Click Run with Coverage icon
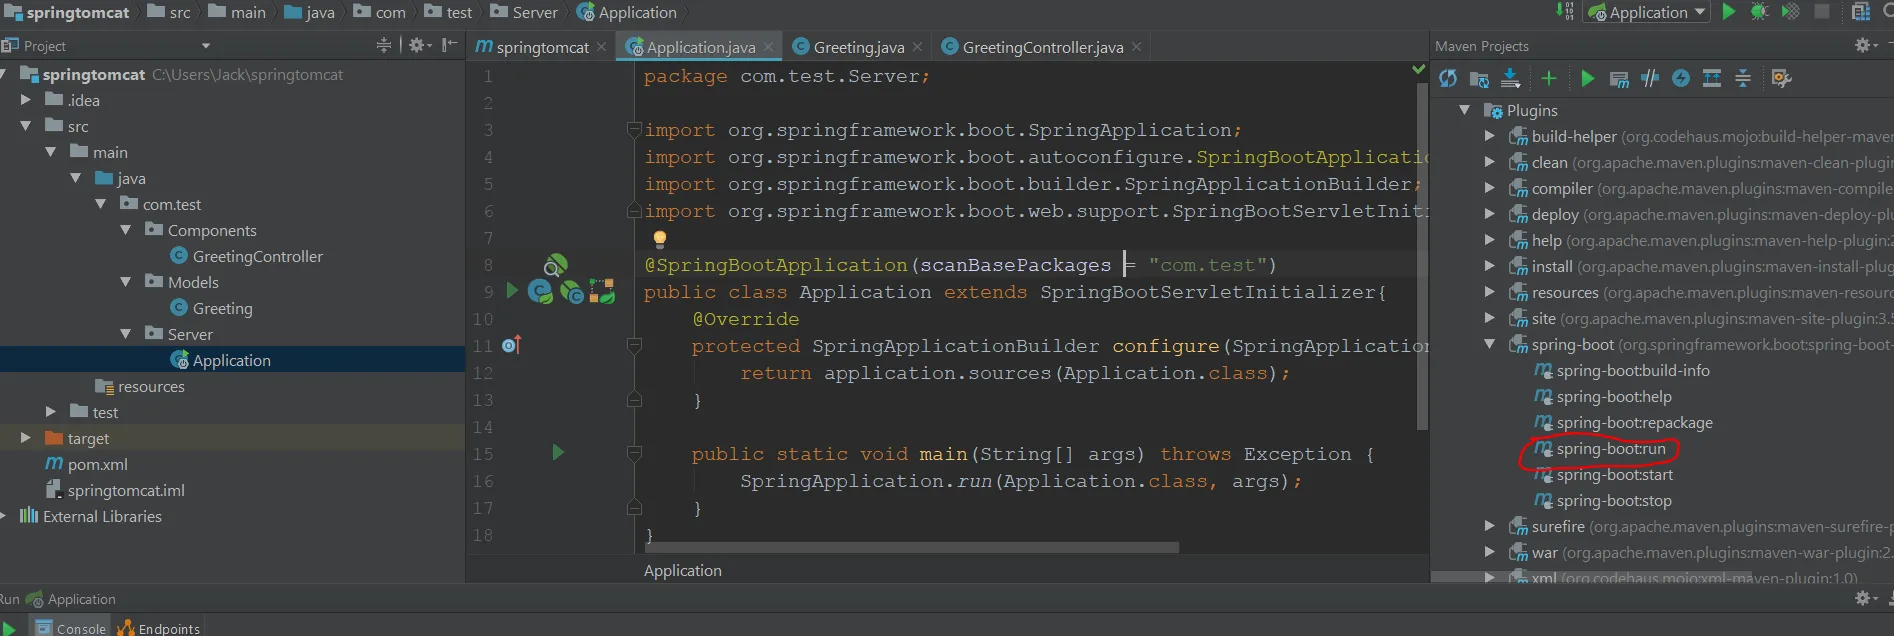1894x636 pixels. [1791, 12]
